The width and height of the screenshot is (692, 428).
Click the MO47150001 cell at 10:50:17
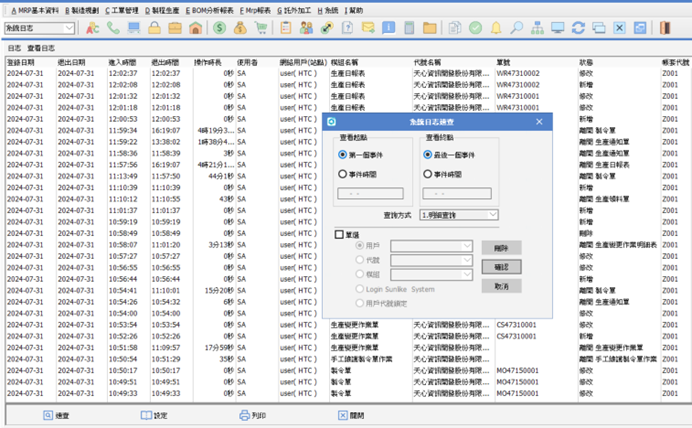click(x=517, y=370)
